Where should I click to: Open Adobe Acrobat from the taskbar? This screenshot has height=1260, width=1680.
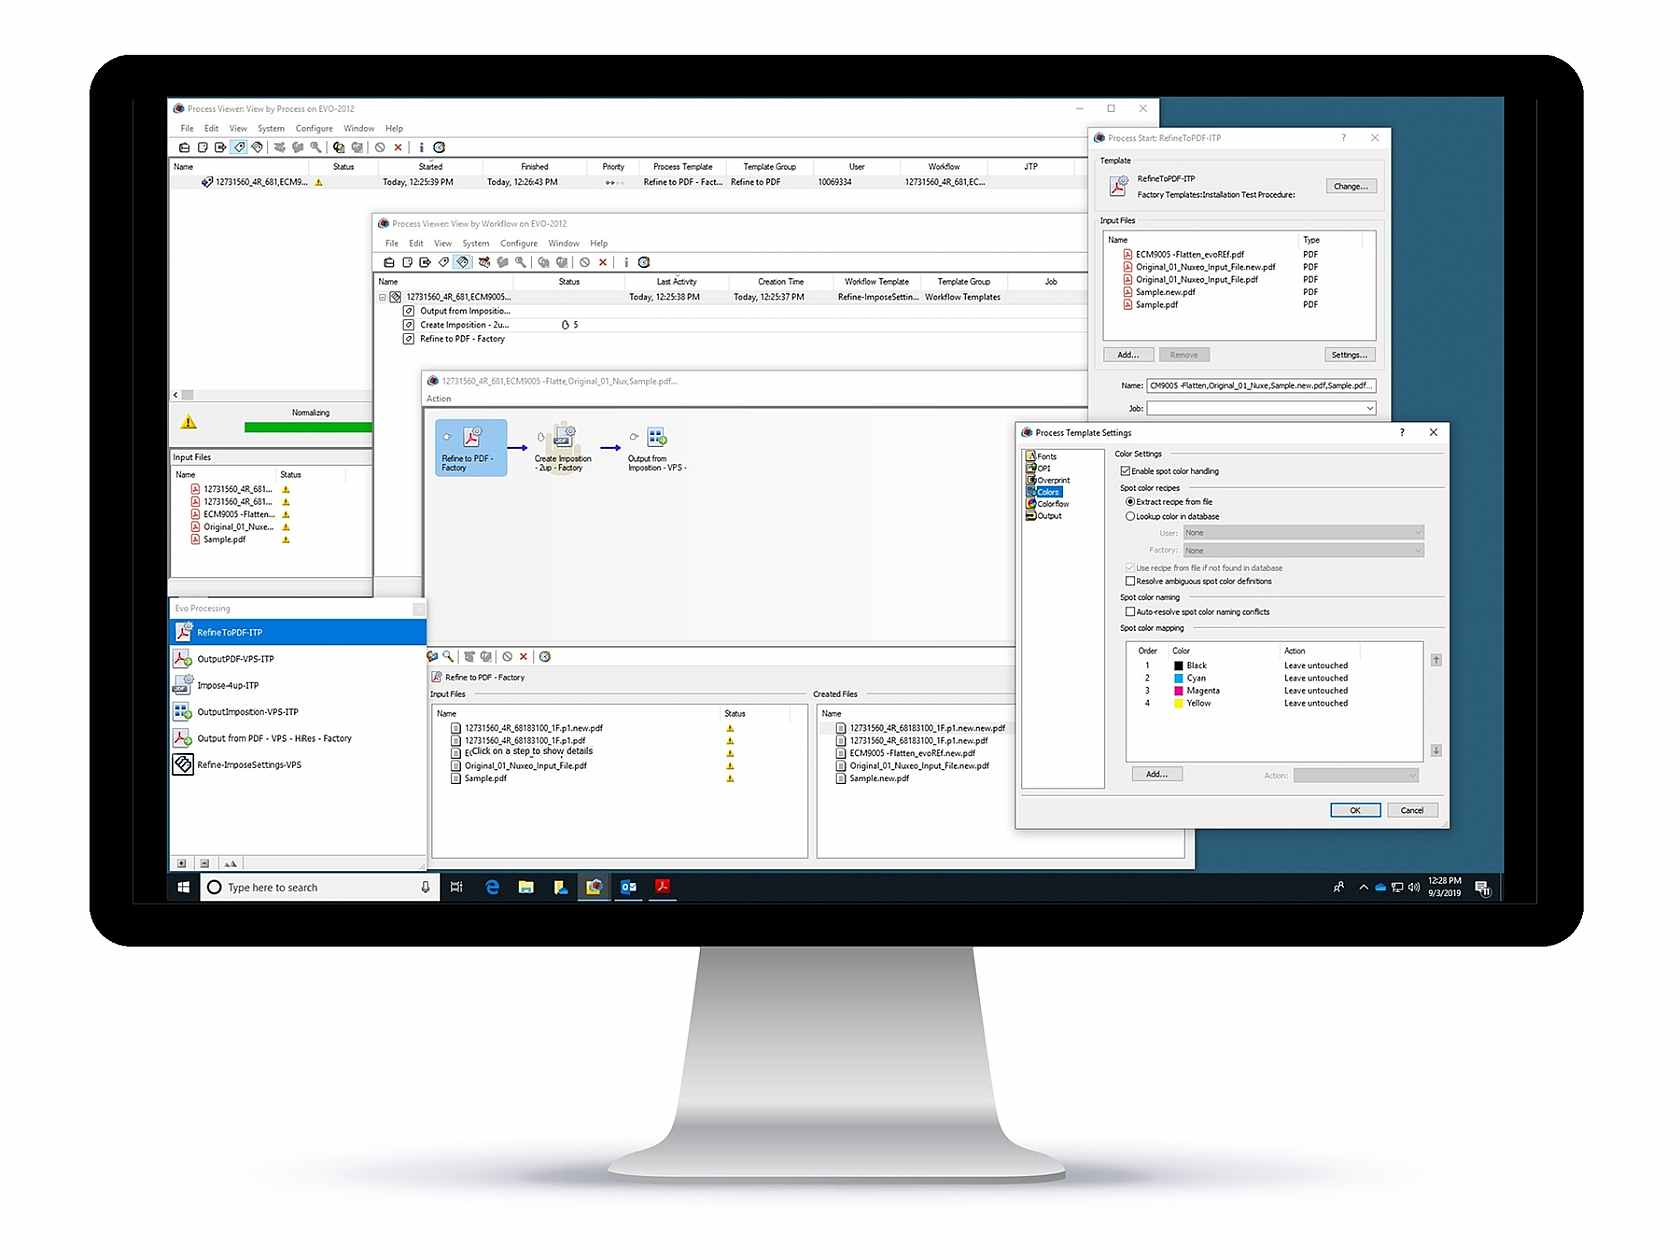(x=662, y=887)
